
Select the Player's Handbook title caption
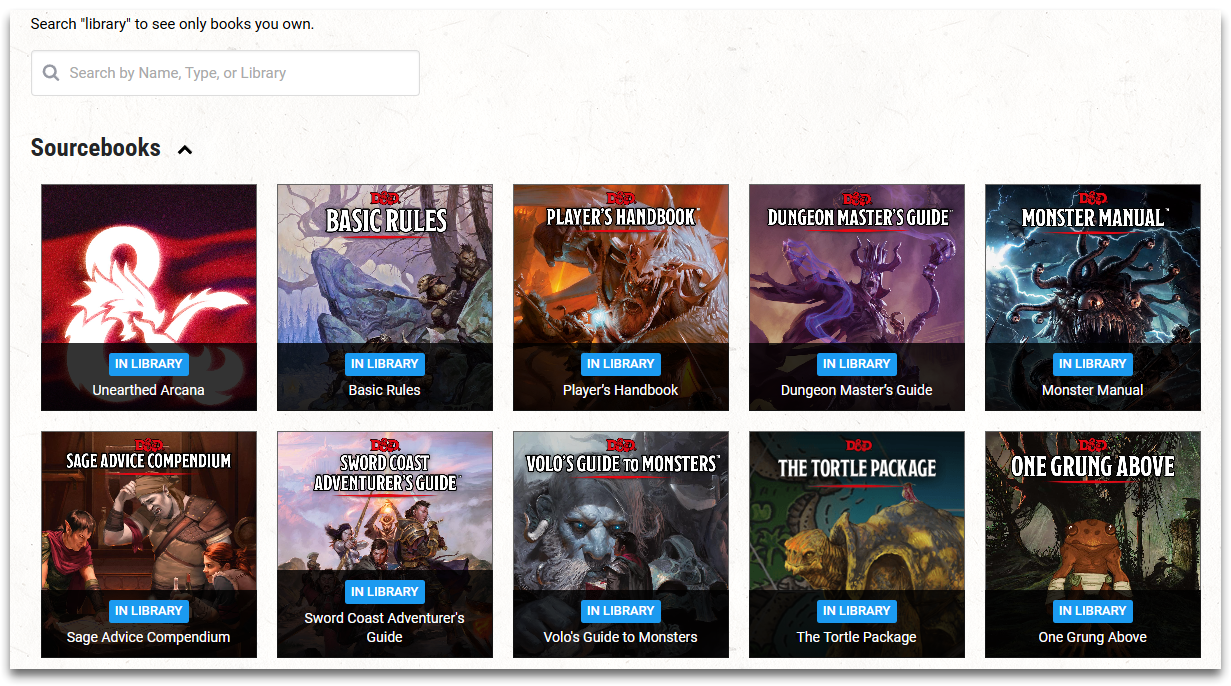point(621,390)
